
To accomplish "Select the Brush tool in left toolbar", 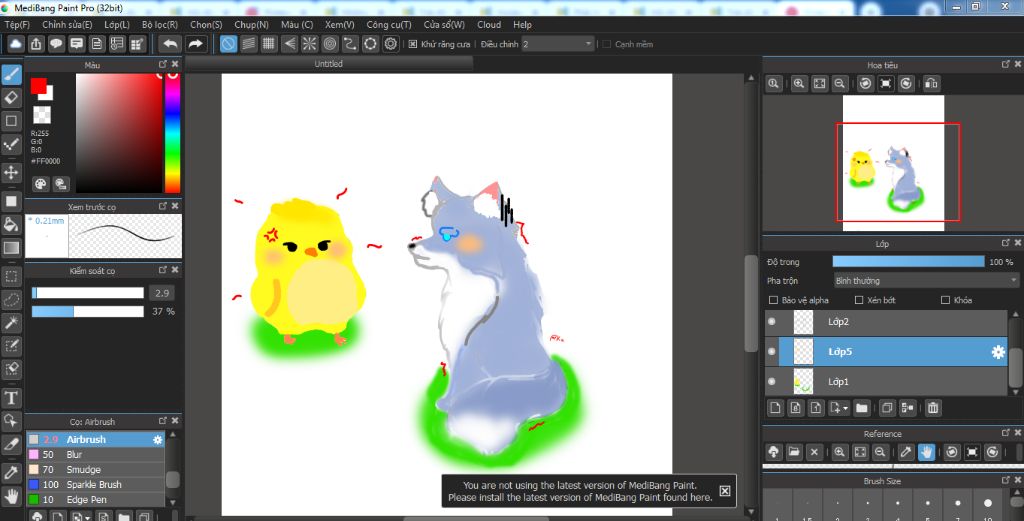I will [x=11, y=74].
